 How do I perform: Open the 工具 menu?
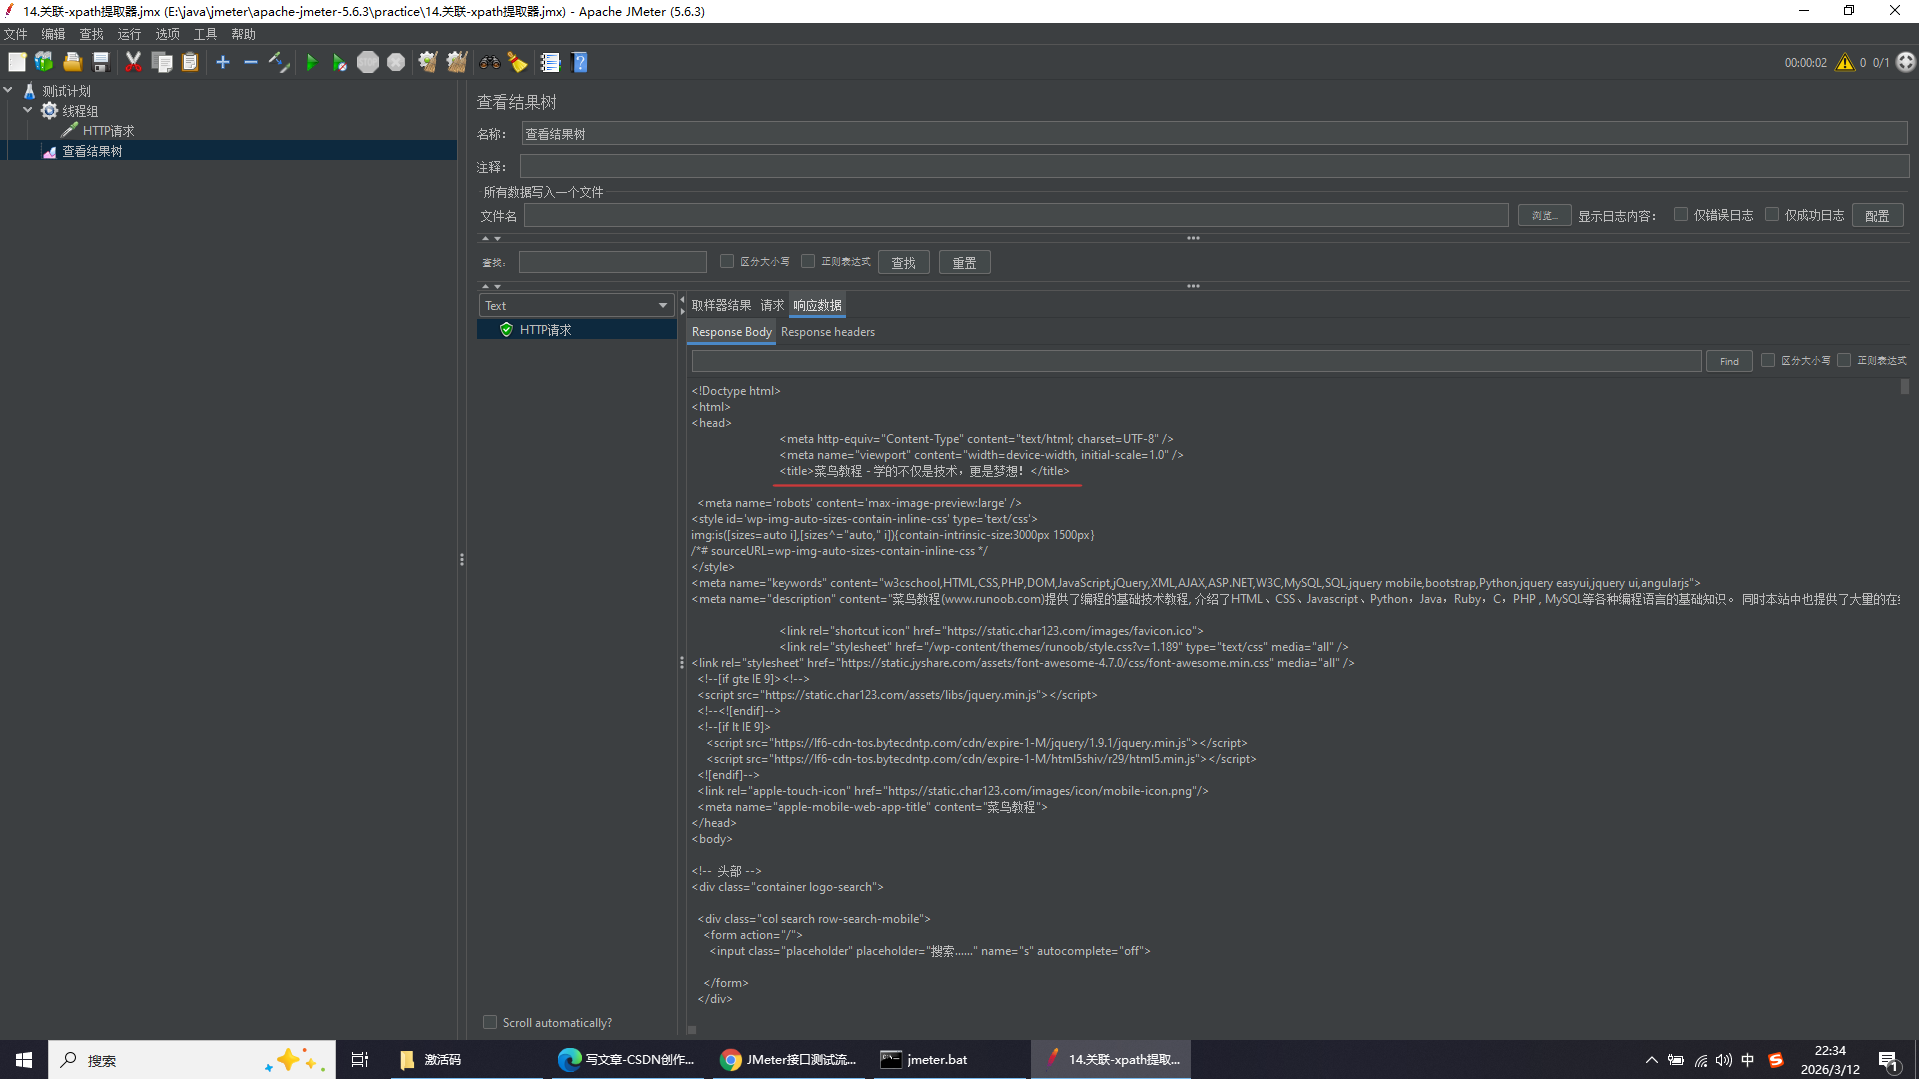point(206,34)
